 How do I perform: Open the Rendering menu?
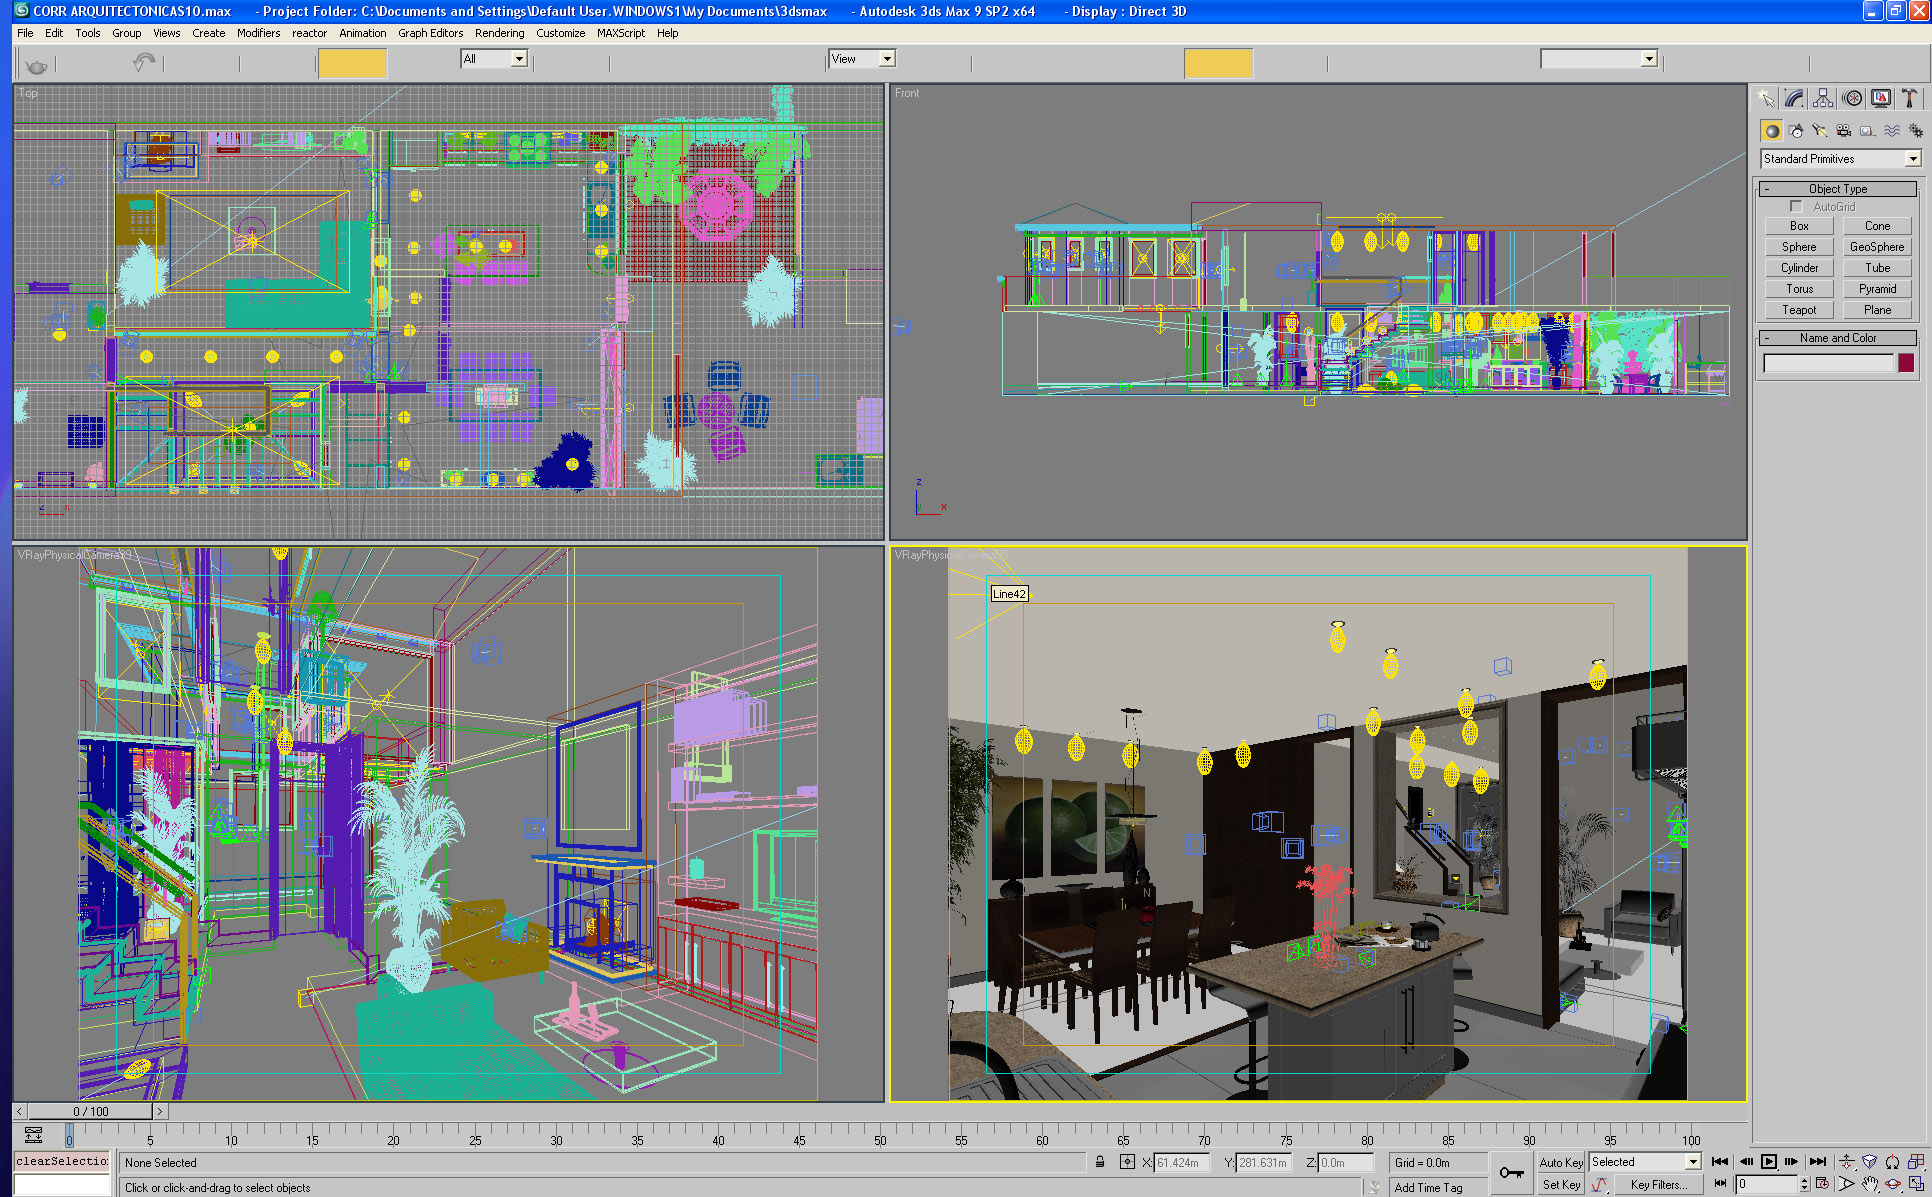tap(499, 33)
